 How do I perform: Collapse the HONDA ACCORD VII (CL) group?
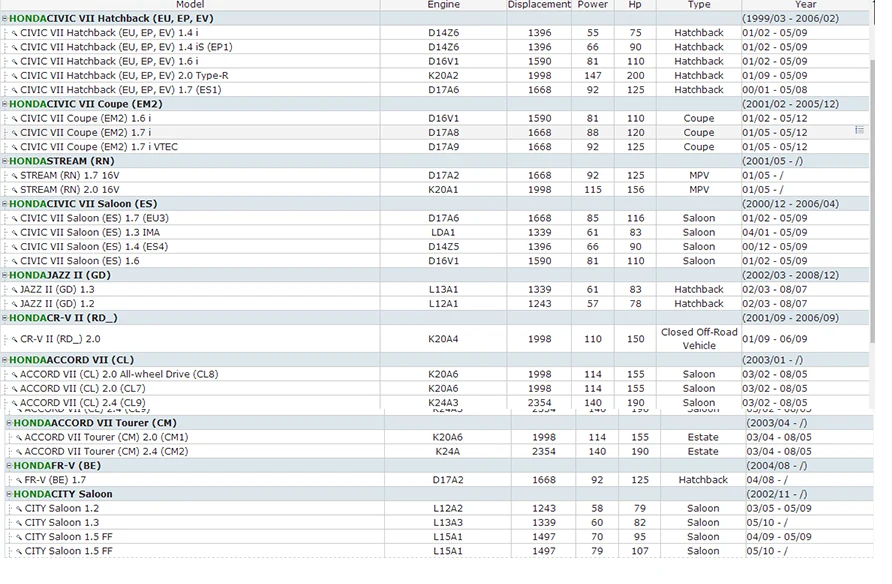[x=5, y=360]
